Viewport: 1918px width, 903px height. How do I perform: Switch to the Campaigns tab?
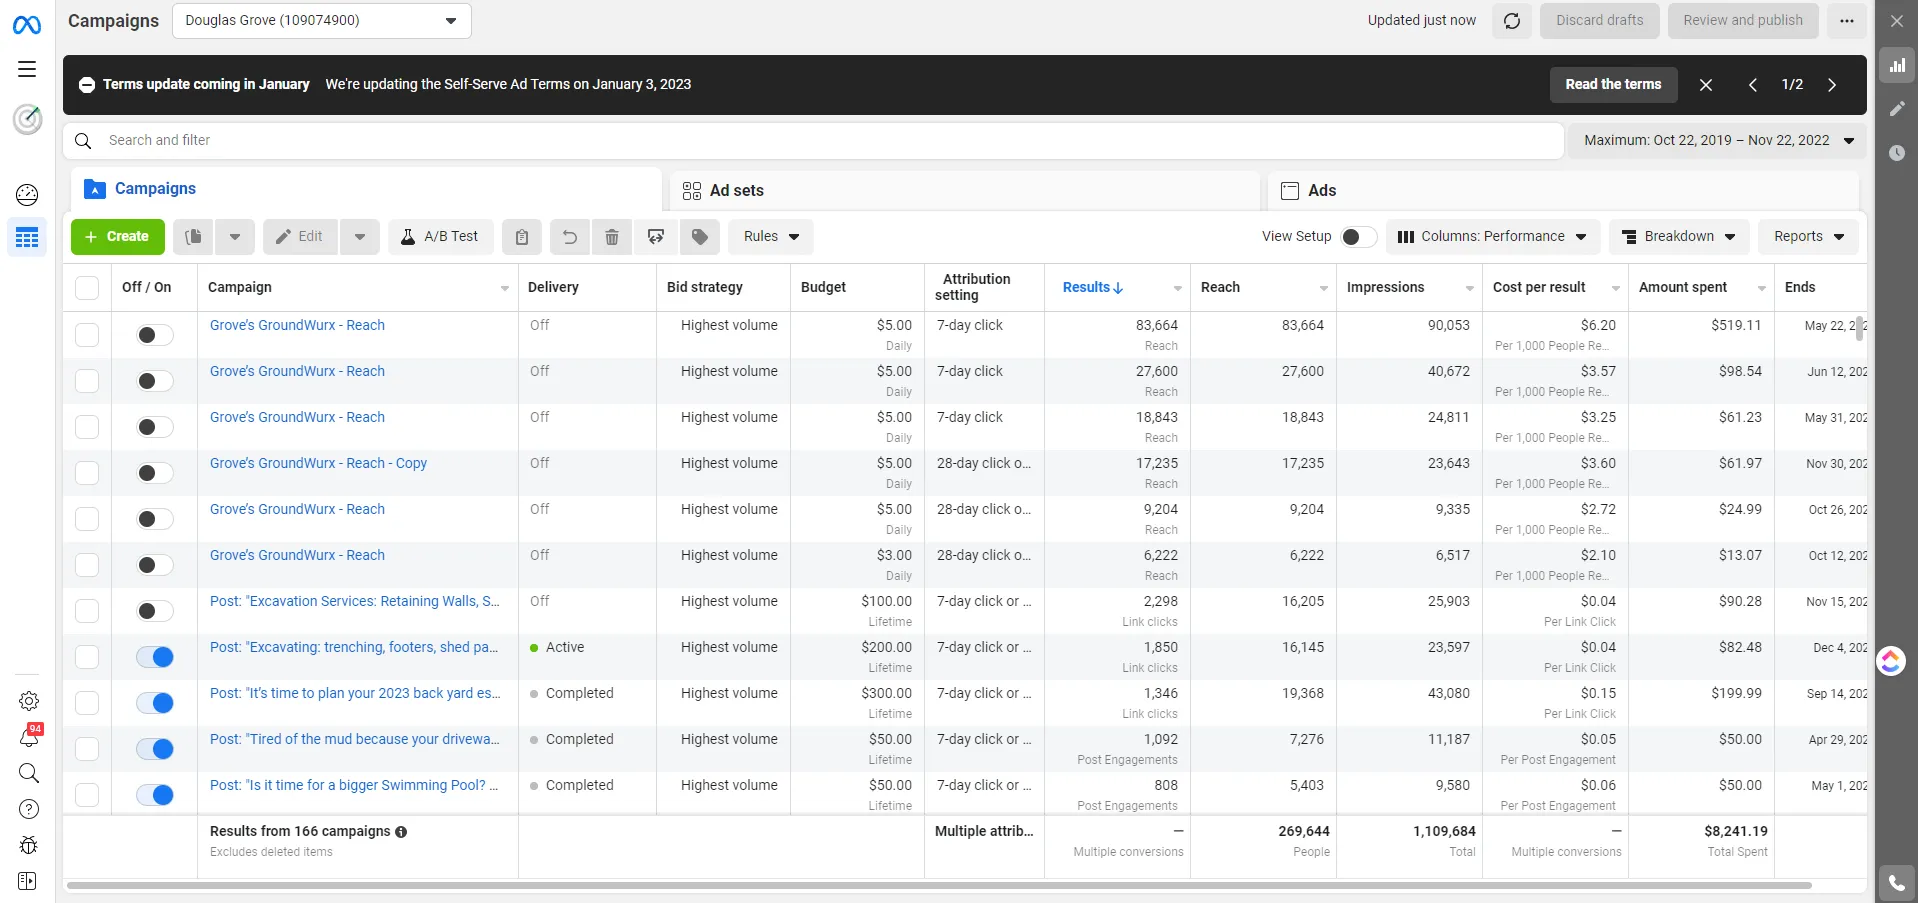(366, 189)
